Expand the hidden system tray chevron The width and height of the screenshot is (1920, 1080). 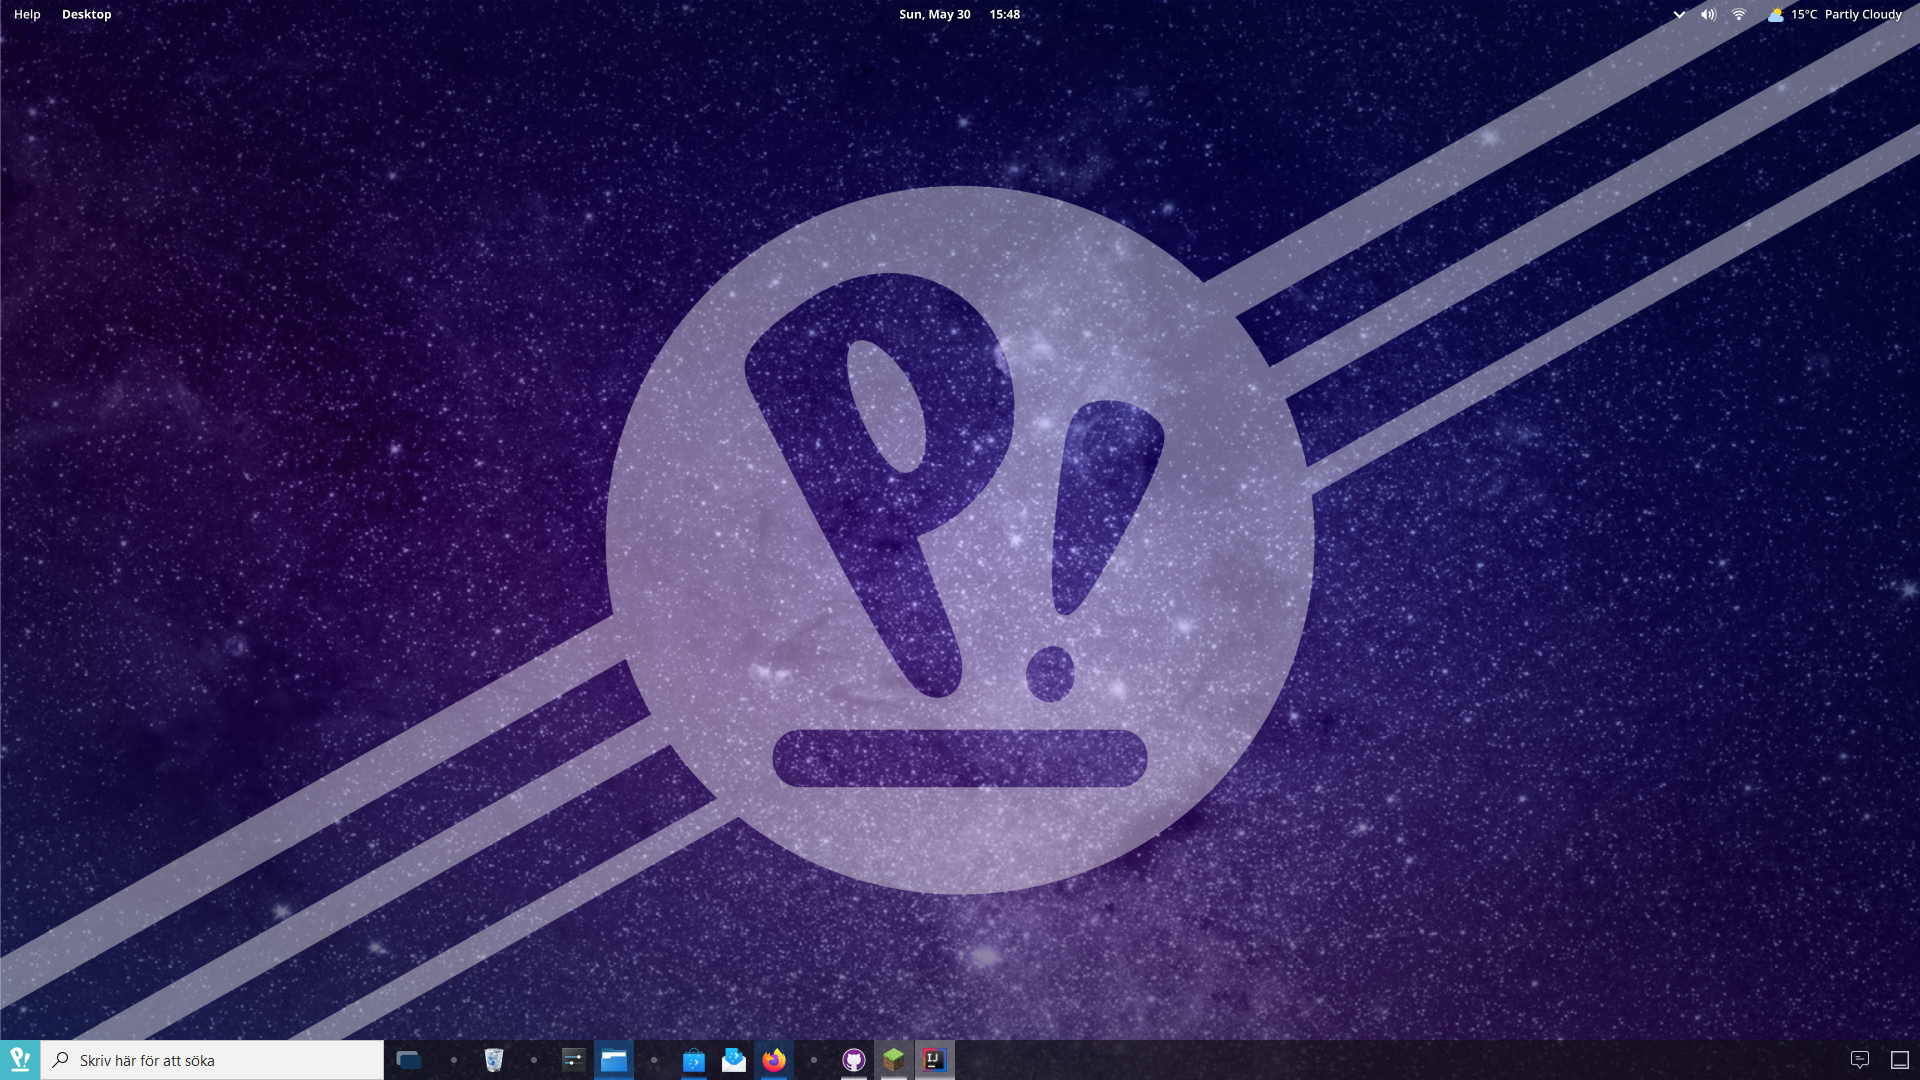point(1679,14)
